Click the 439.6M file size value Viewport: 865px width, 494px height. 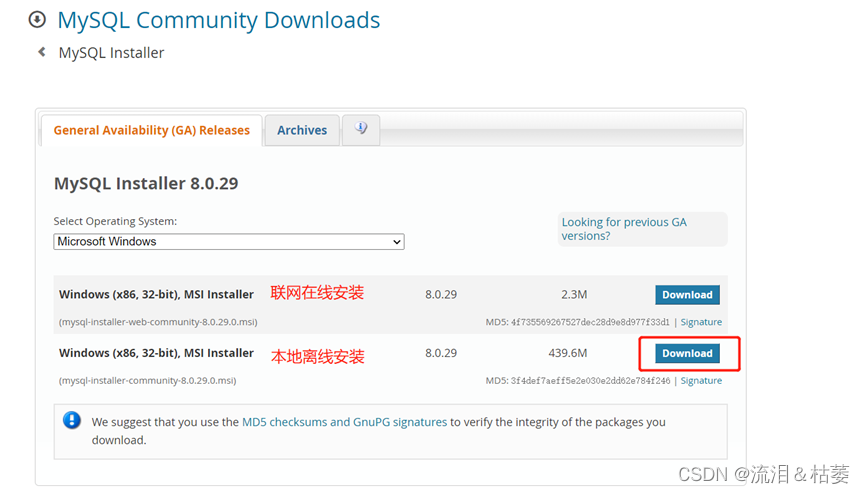(x=568, y=353)
